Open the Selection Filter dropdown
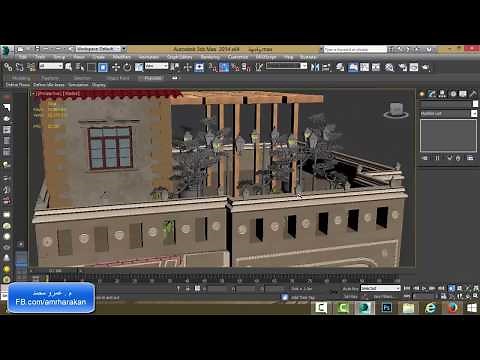 pos(51,66)
